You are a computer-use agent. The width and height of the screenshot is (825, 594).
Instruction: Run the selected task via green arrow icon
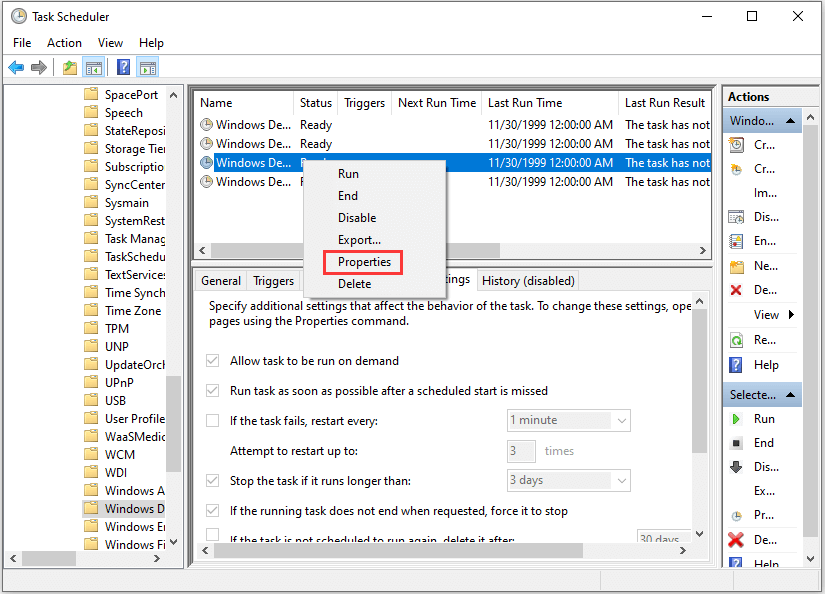click(x=737, y=418)
